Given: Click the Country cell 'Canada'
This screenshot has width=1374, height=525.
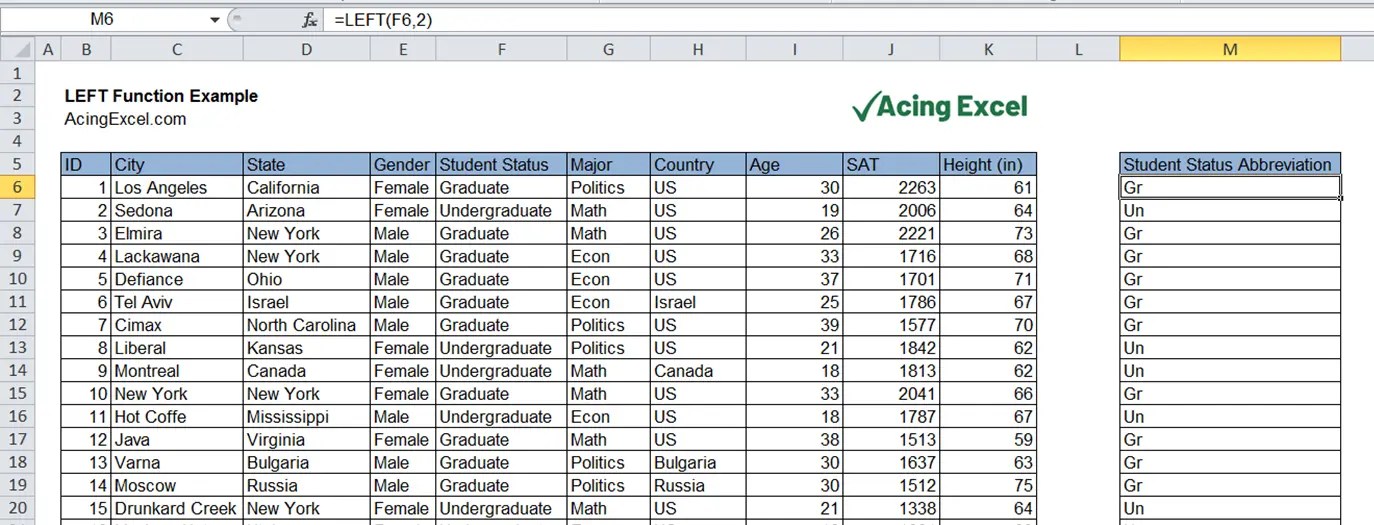Looking at the screenshot, I should (698, 371).
